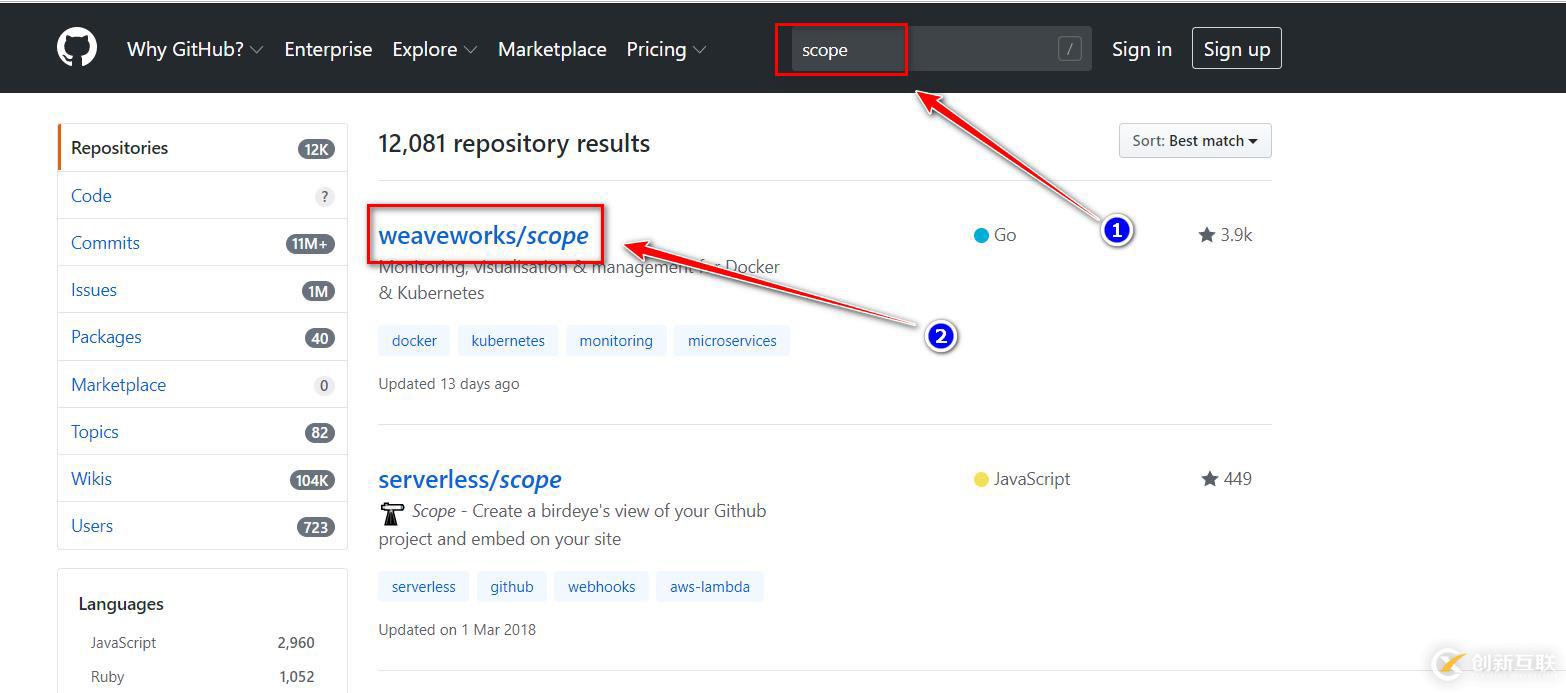Image resolution: width=1566 pixels, height=693 pixels.
Task: Select the Repositories filter
Action: pyautogui.click(x=203, y=148)
